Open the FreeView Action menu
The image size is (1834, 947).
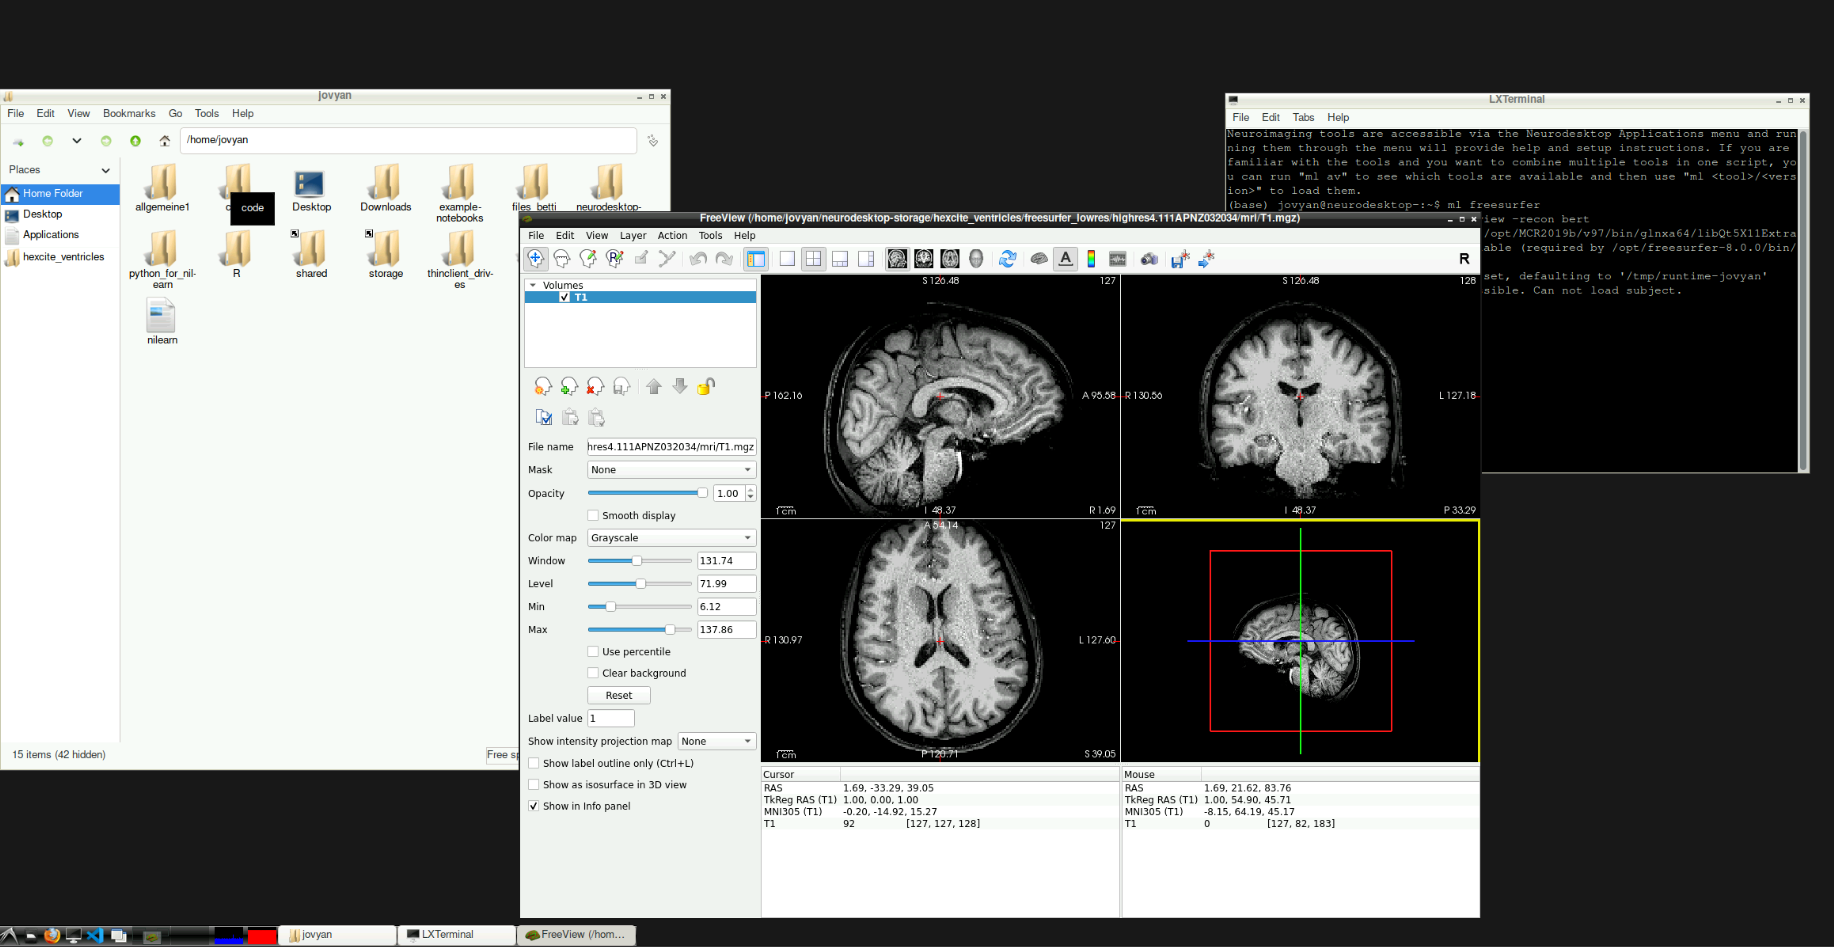tap(672, 236)
